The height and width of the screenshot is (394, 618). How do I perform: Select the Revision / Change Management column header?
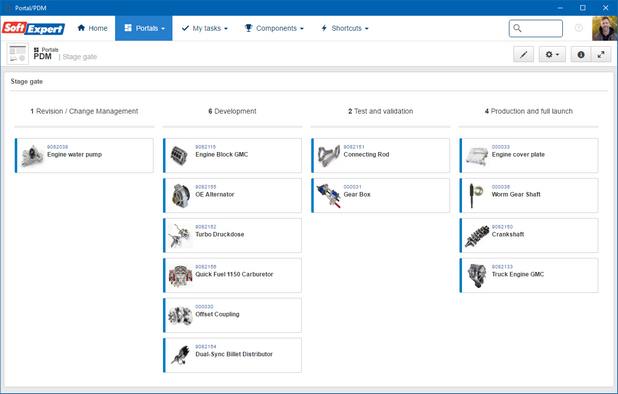pyautogui.click(x=84, y=111)
